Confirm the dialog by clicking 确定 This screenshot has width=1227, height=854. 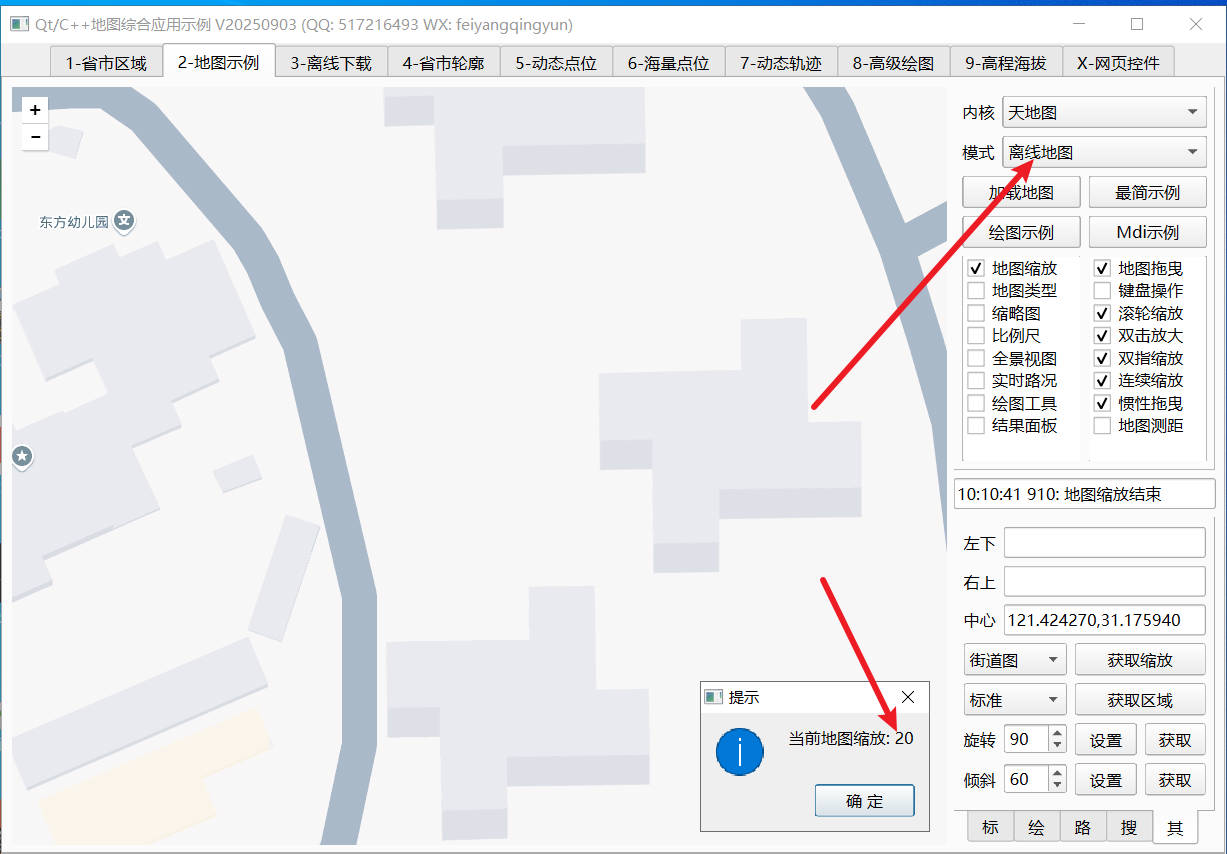(x=864, y=800)
